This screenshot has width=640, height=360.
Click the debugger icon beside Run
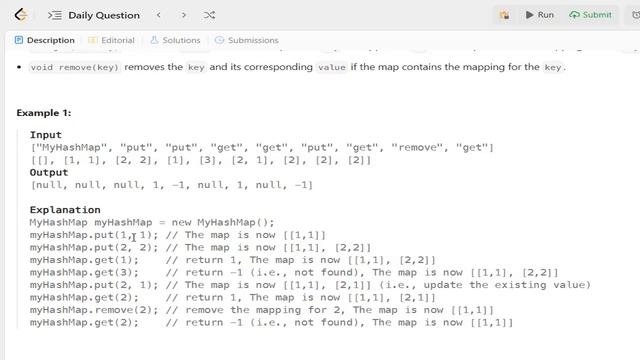(x=504, y=15)
